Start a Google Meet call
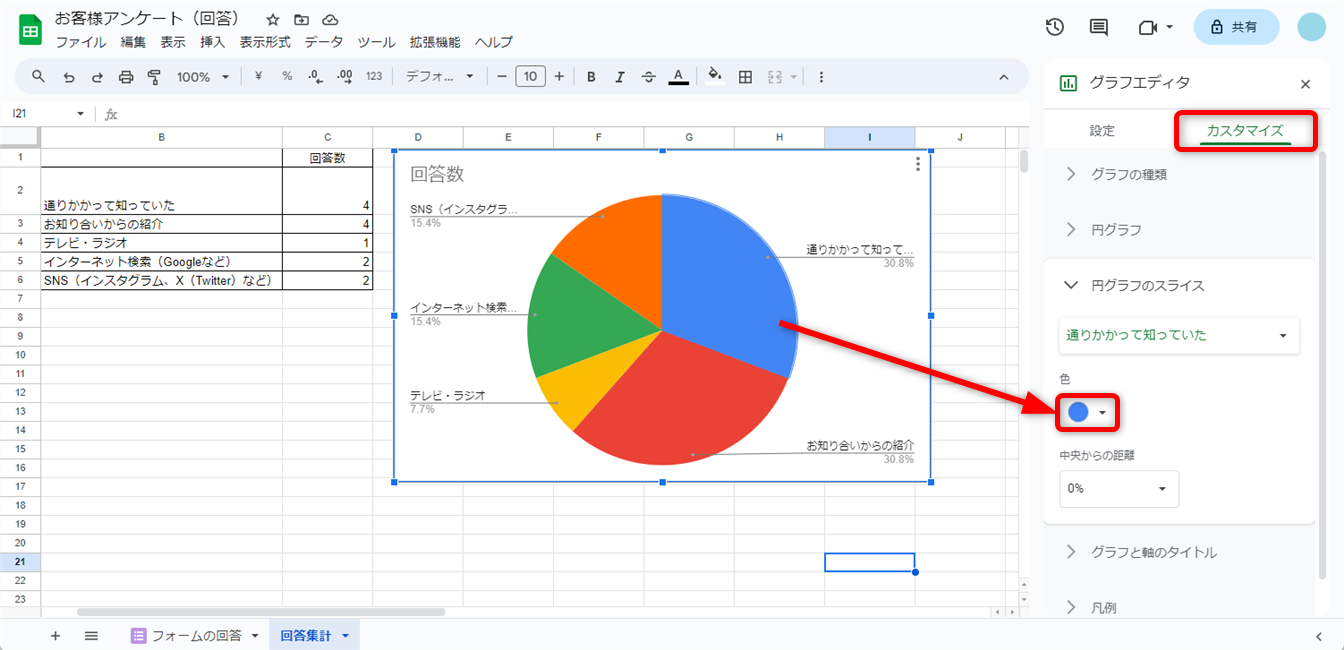Screen dimensions: 1344x650 coord(1148,28)
